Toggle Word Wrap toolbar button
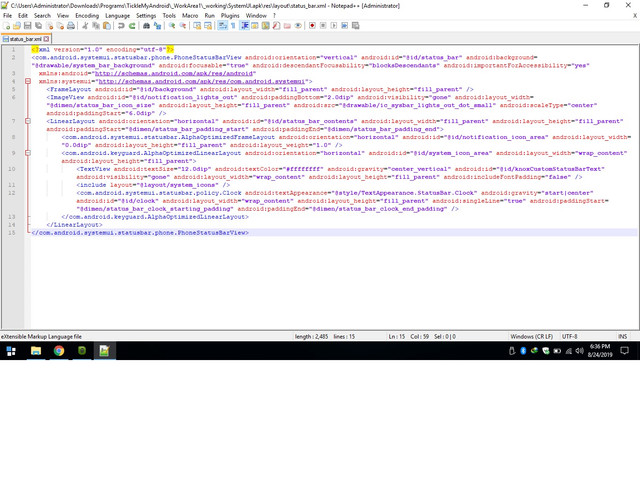 [x=222, y=26]
